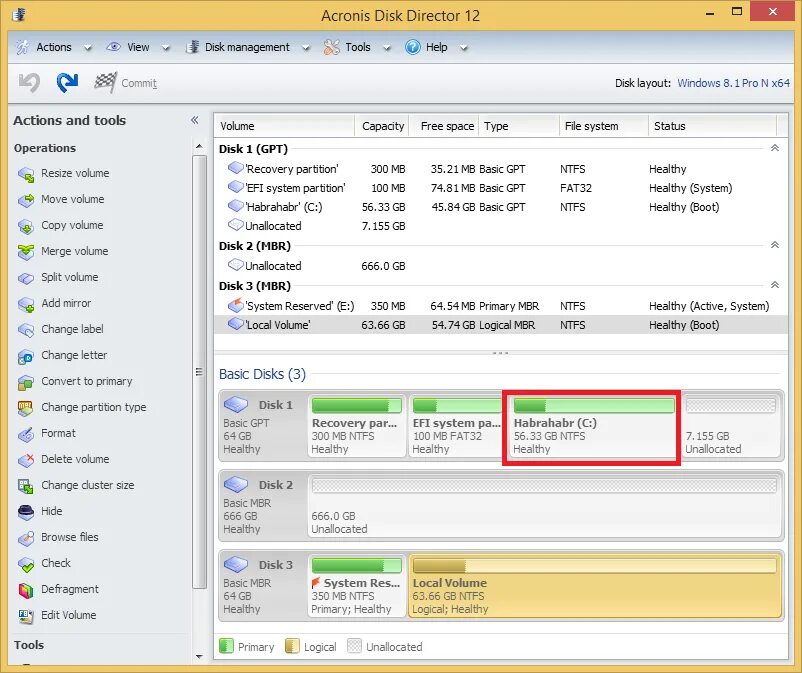The width and height of the screenshot is (802, 673).
Task: Open the Windows 8.1 Pro N x64 disk layout link
Action: click(733, 83)
